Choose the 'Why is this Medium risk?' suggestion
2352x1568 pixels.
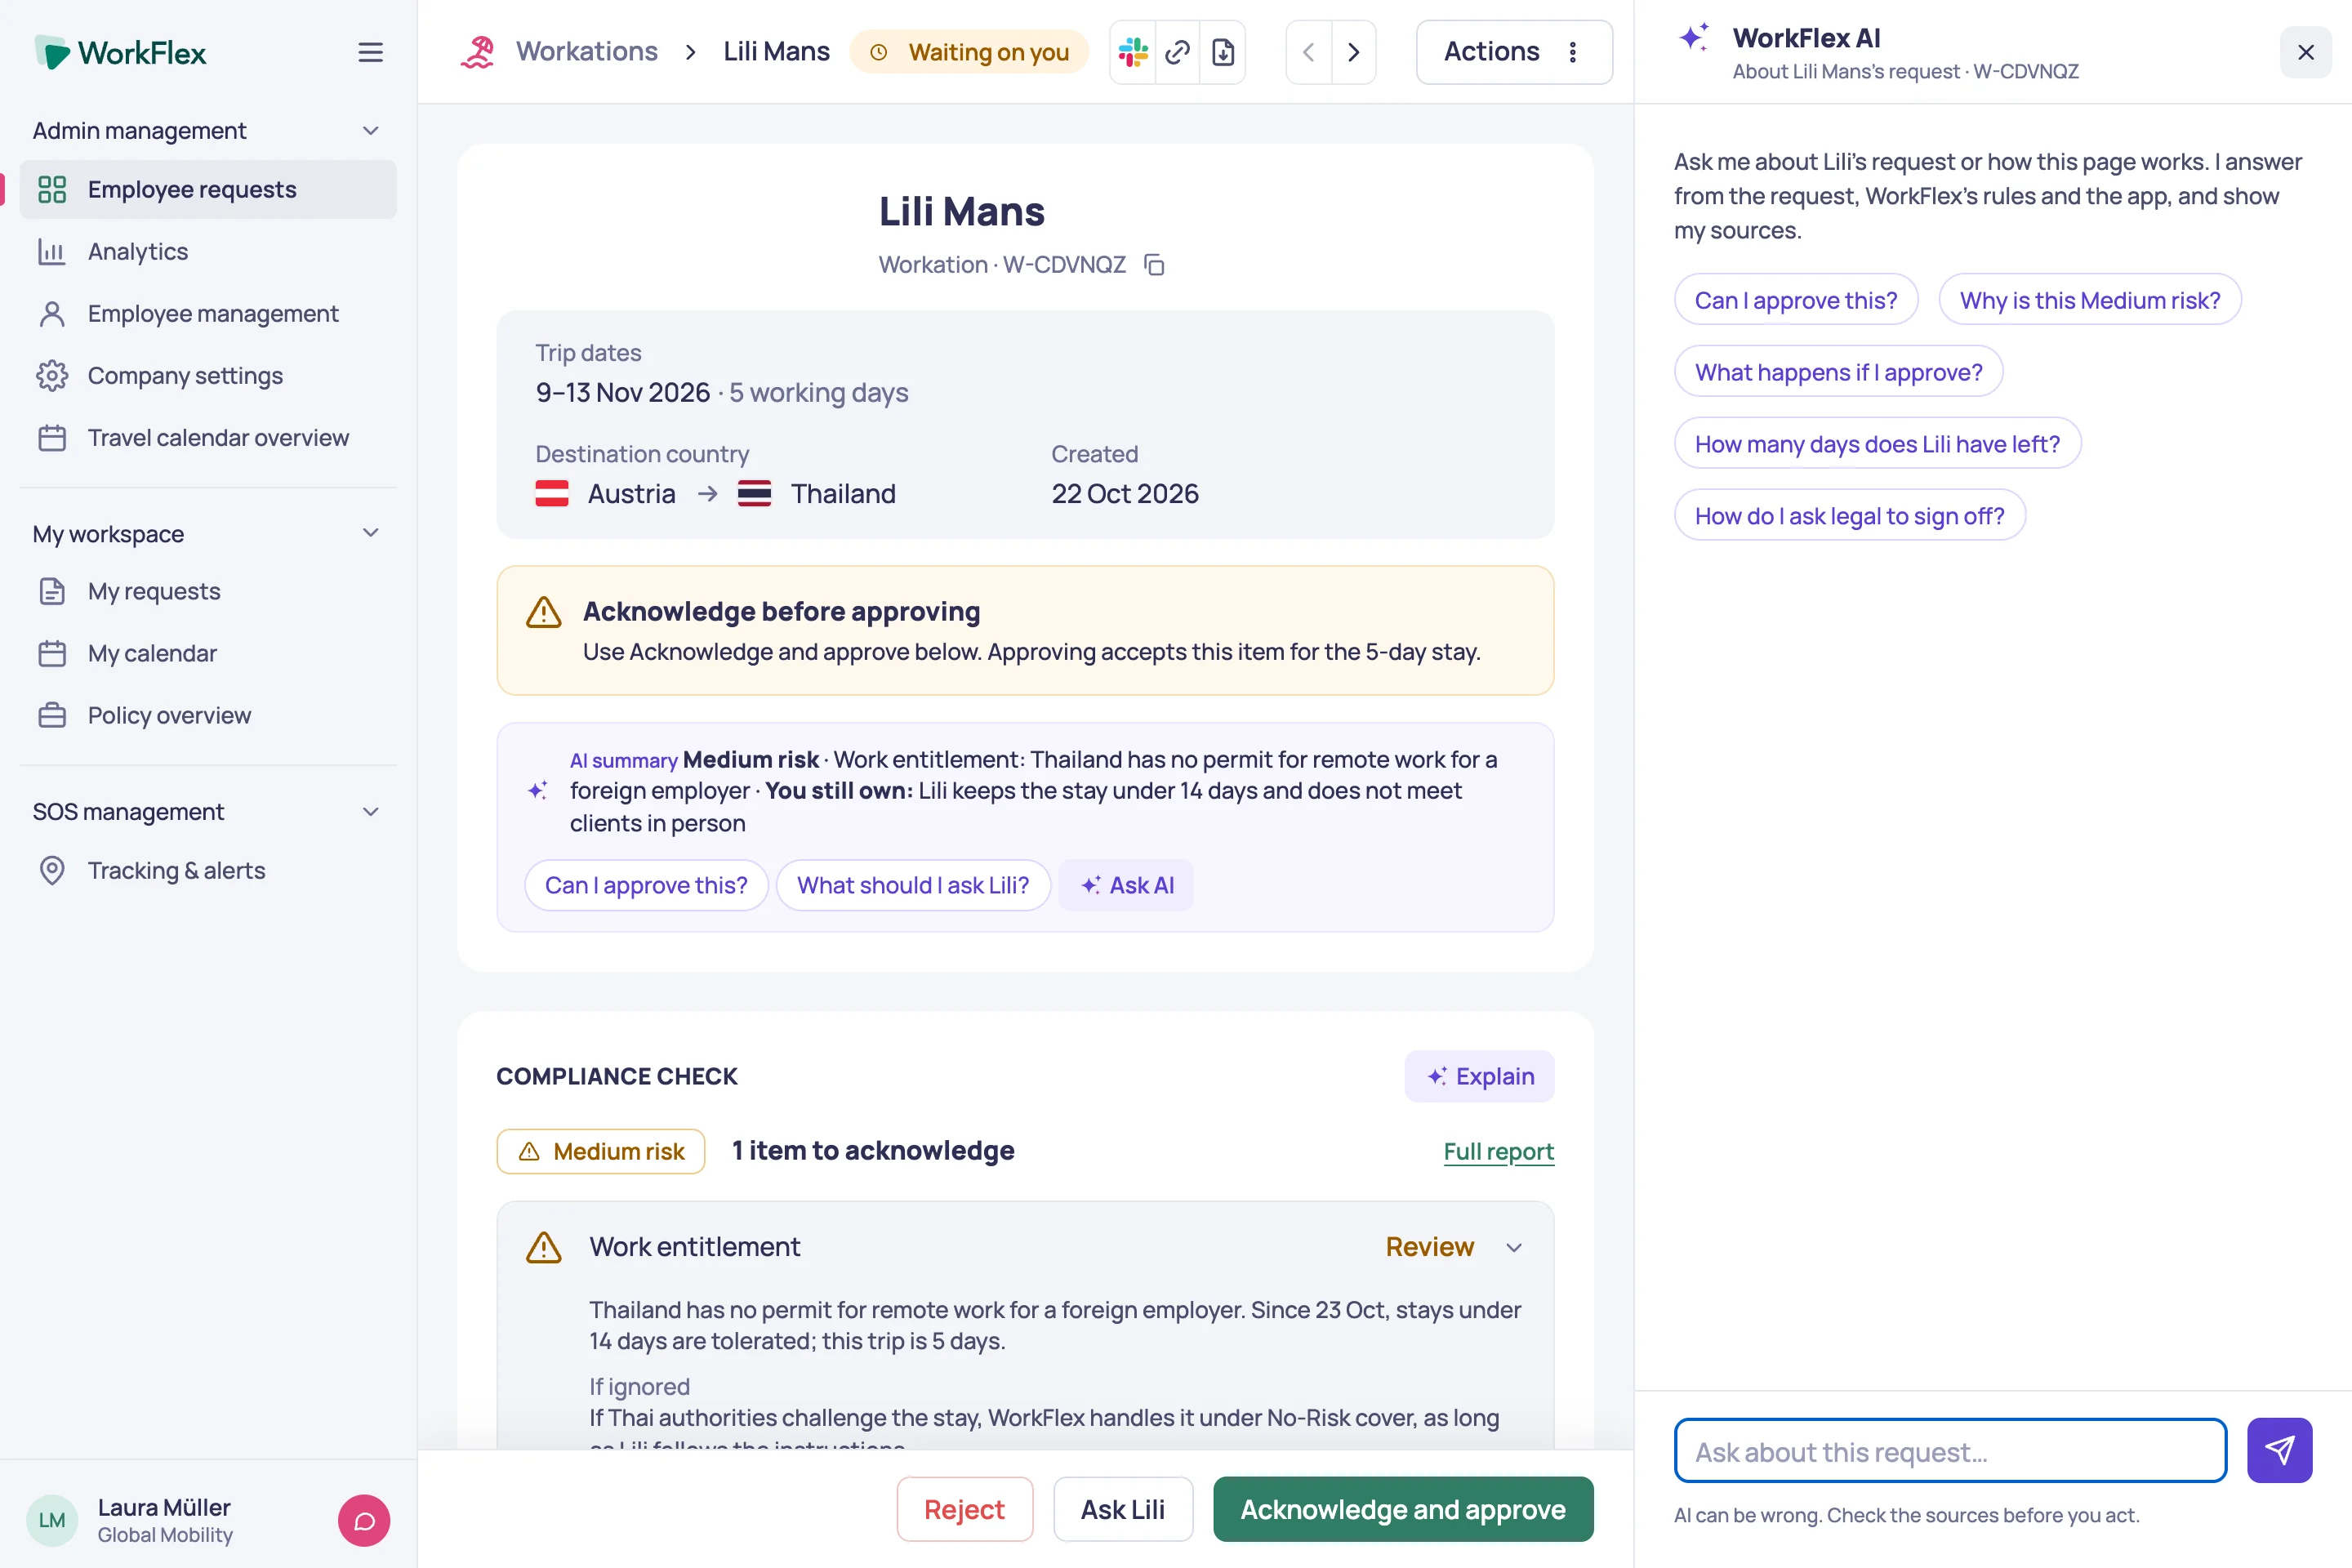click(x=2089, y=300)
